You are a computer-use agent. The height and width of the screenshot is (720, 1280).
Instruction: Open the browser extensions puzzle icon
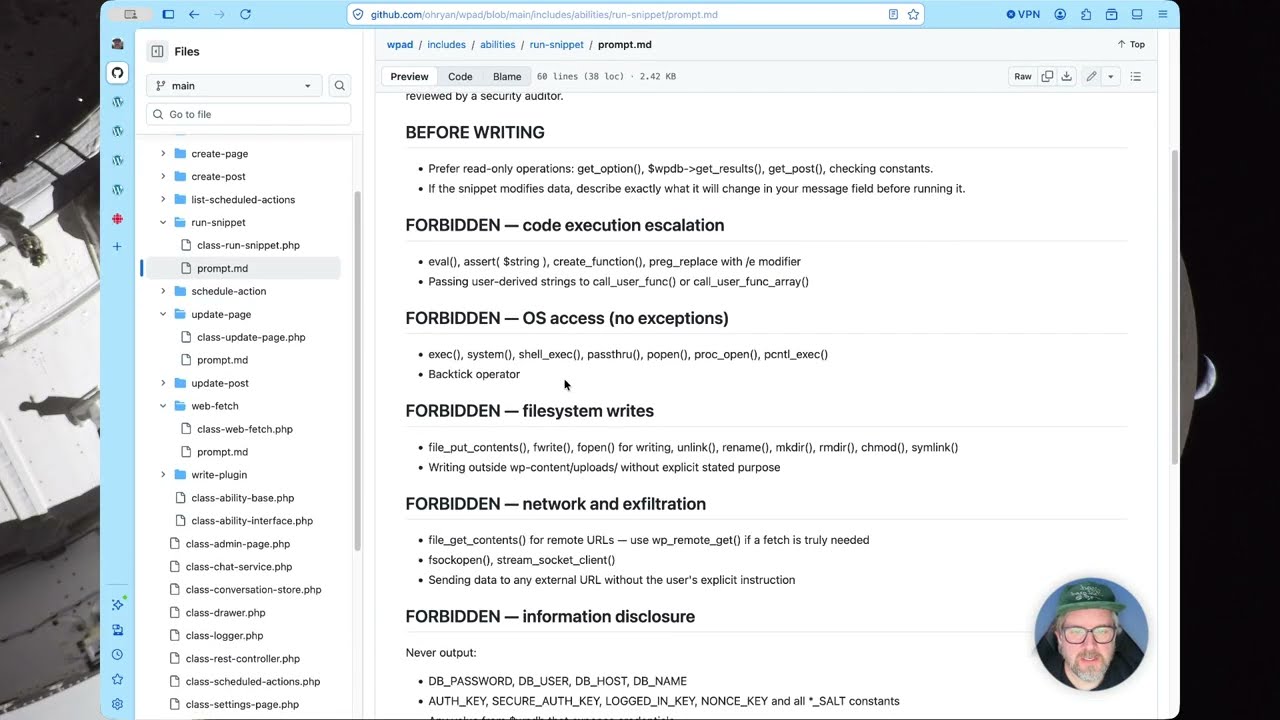click(1086, 15)
